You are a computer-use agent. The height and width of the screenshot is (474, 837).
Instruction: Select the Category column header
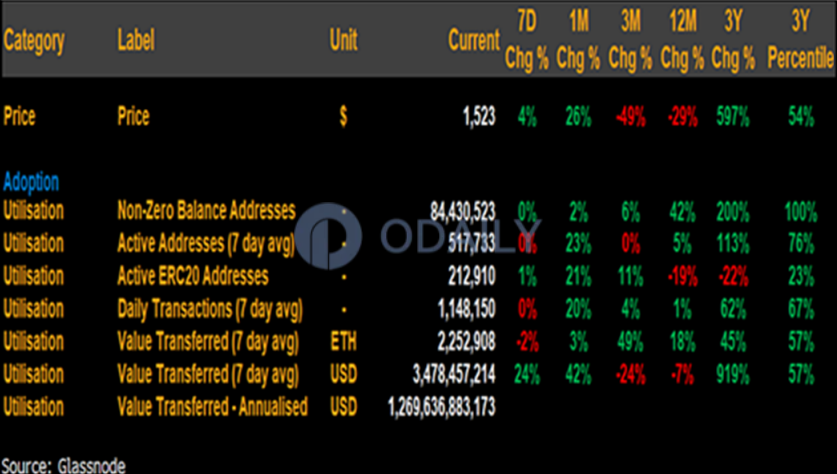pyautogui.click(x=34, y=41)
